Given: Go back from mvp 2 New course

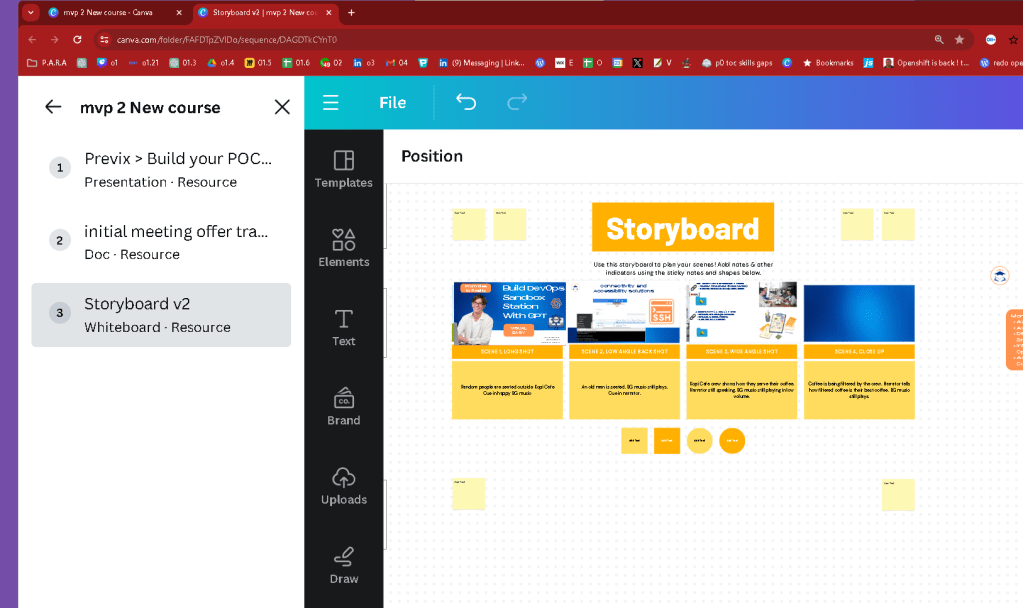Looking at the screenshot, I should tap(53, 107).
